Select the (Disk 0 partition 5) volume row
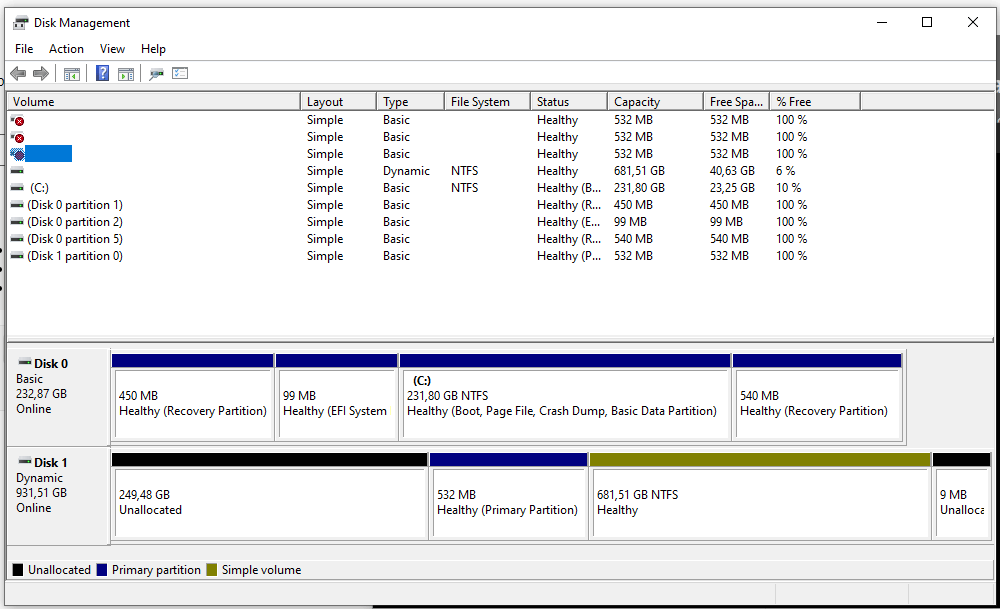1000x609 pixels. pos(501,238)
